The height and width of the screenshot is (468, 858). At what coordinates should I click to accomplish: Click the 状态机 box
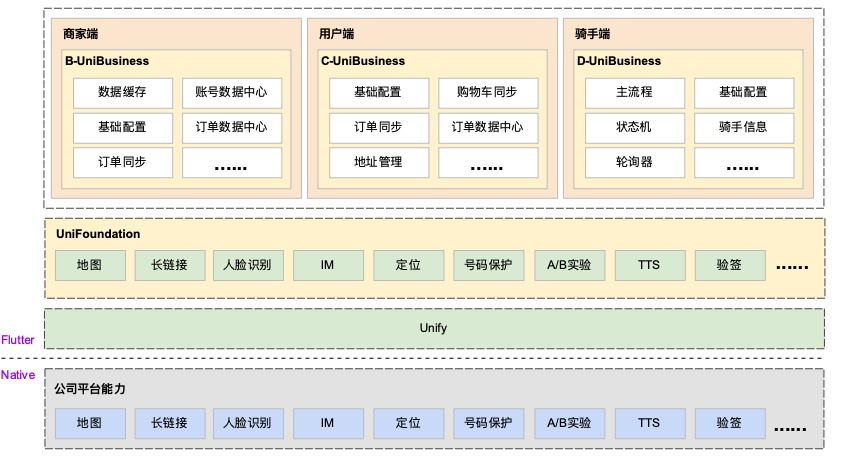(x=635, y=128)
